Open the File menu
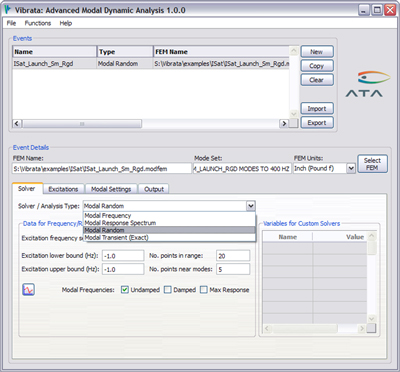This screenshot has width=400, height=372. (x=11, y=23)
